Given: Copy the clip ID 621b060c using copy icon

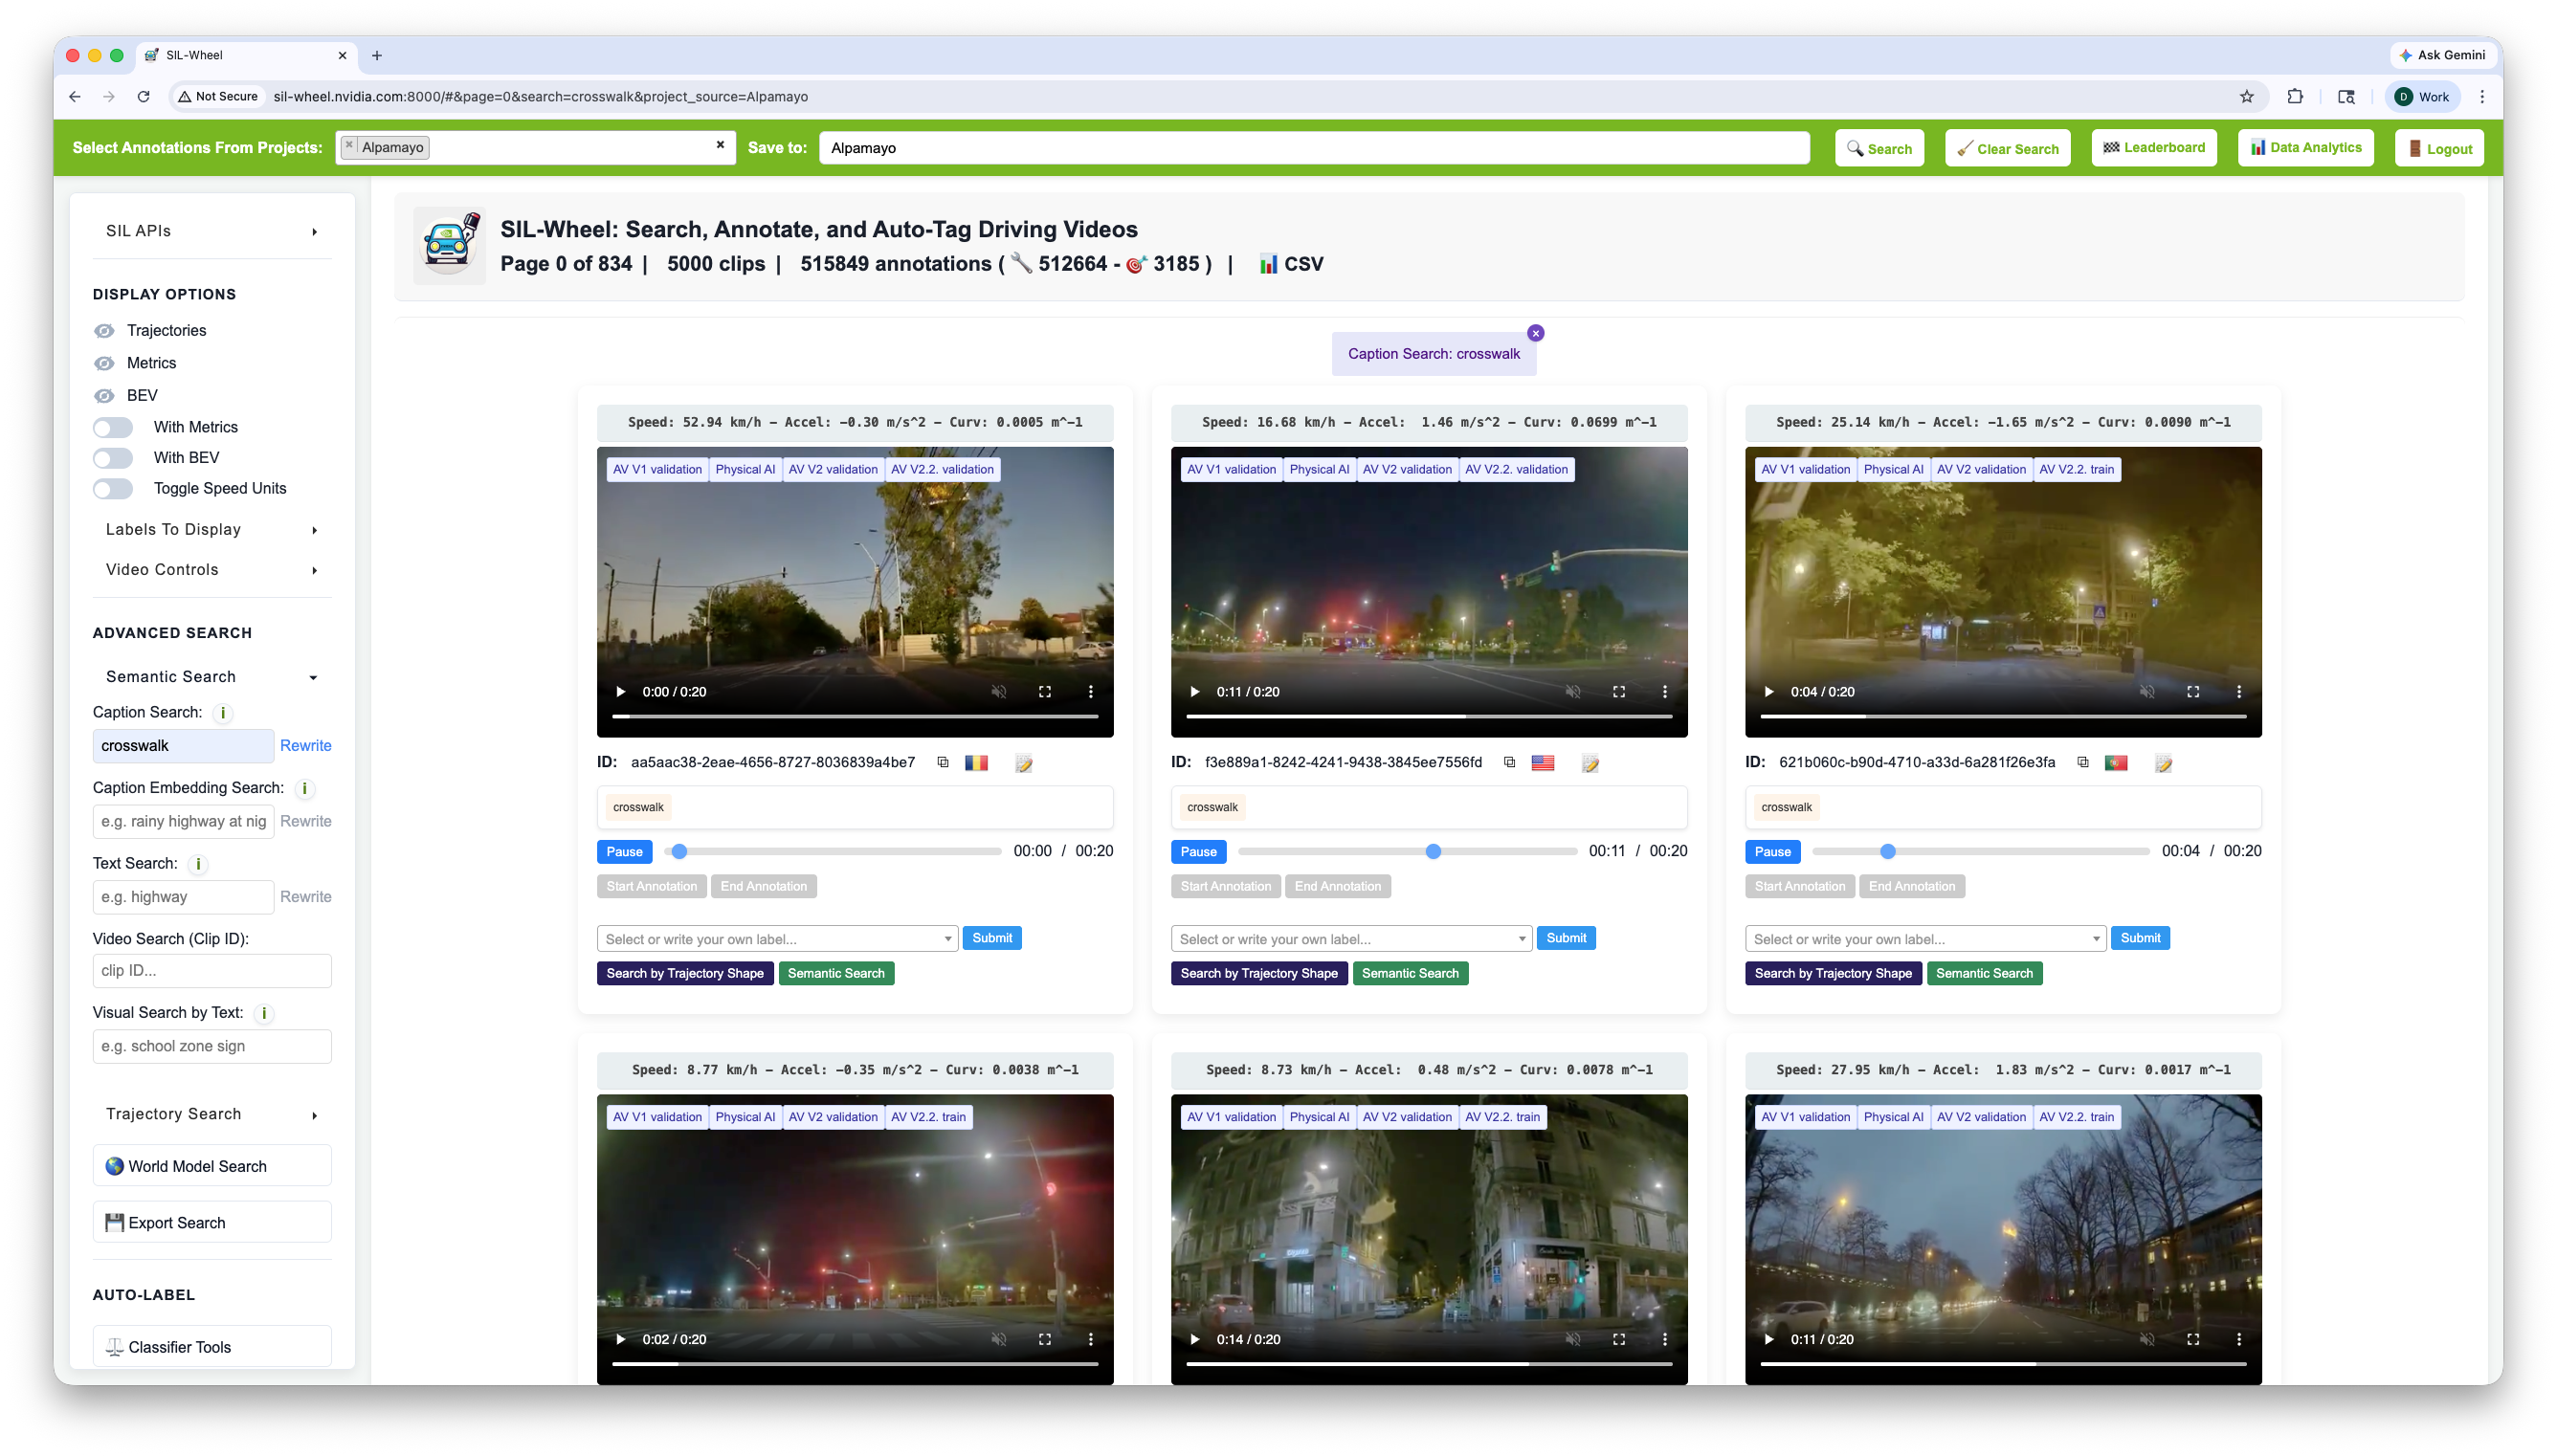Looking at the screenshot, I should point(2083,762).
